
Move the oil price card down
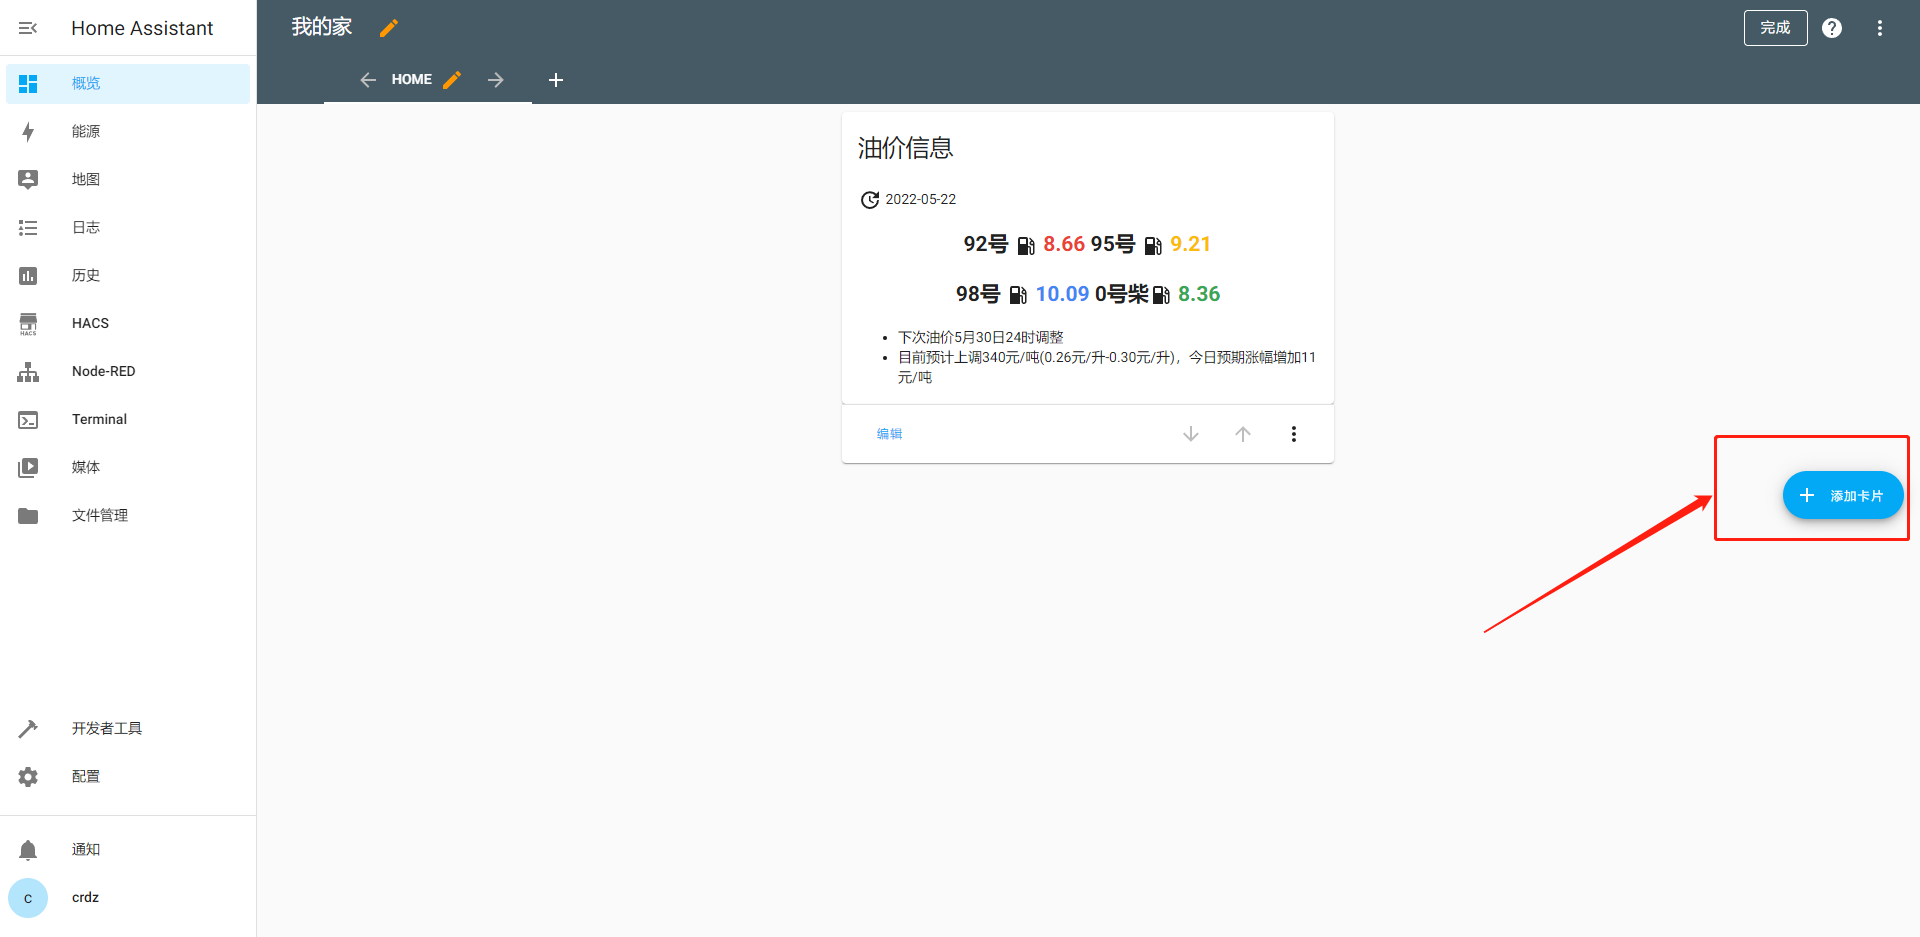(1190, 434)
